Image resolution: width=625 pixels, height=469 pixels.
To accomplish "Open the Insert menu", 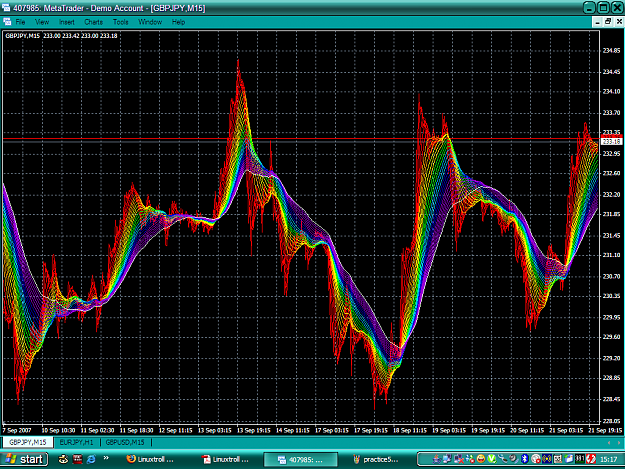I will (67, 22).
